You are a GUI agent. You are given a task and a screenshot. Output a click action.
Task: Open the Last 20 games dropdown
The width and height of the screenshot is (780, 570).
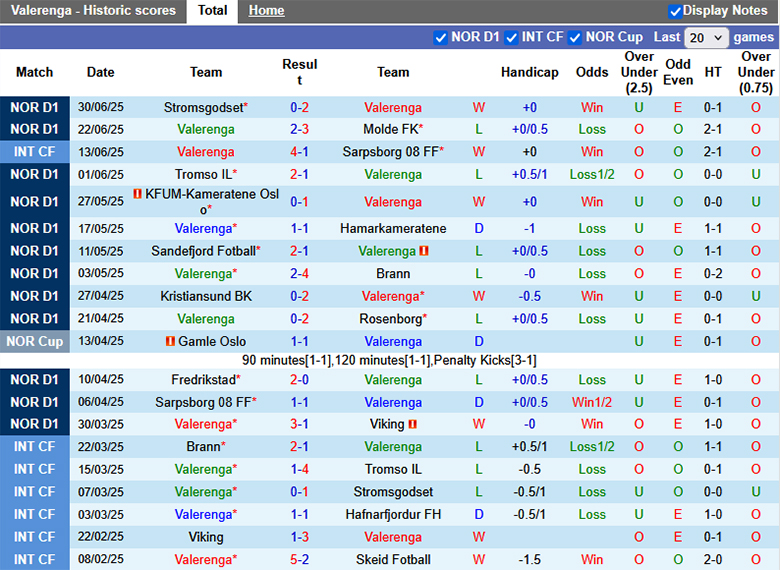(706, 38)
